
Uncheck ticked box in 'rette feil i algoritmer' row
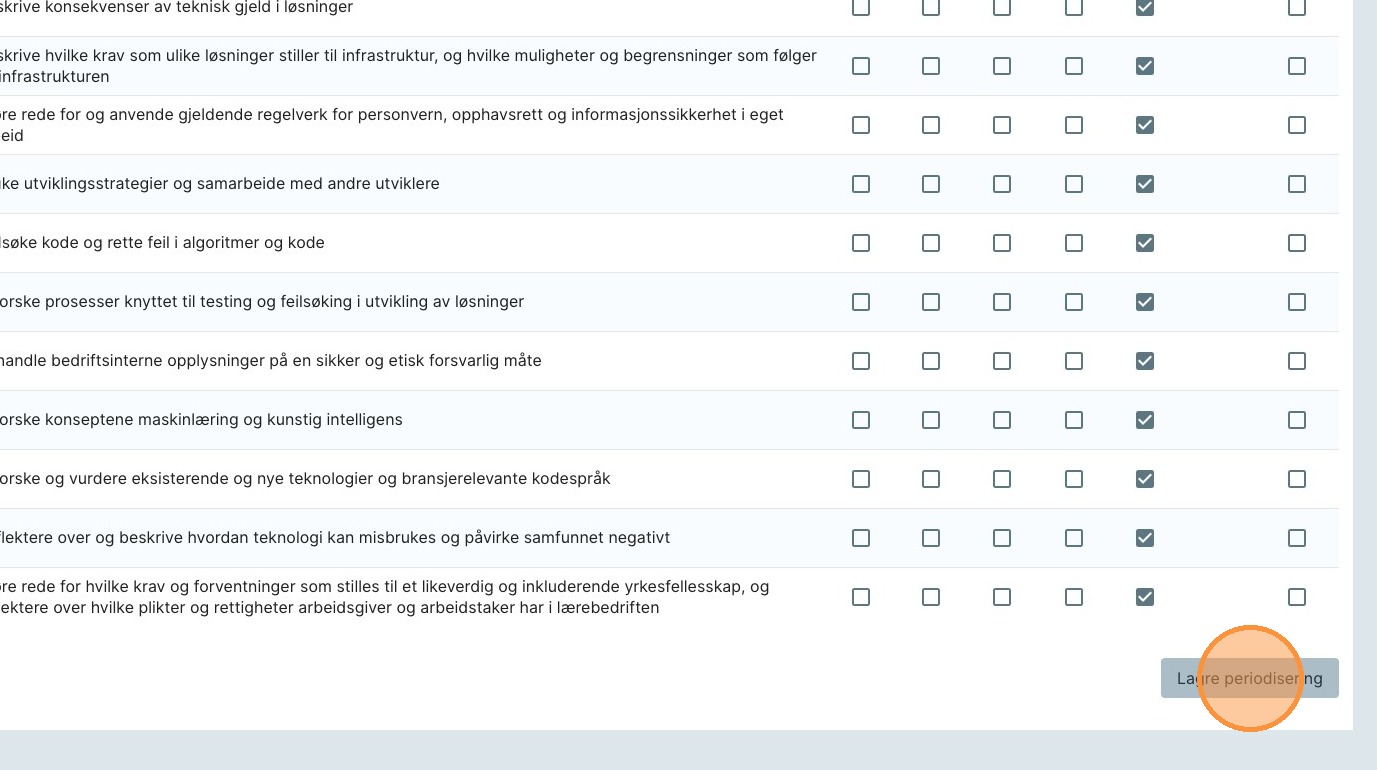pyautogui.click(x=1145, y=243)
